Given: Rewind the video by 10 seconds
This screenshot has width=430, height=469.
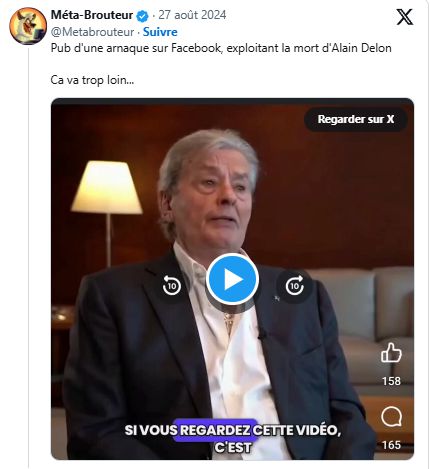Looking at the screenshot, I should (x=172, y=286).
